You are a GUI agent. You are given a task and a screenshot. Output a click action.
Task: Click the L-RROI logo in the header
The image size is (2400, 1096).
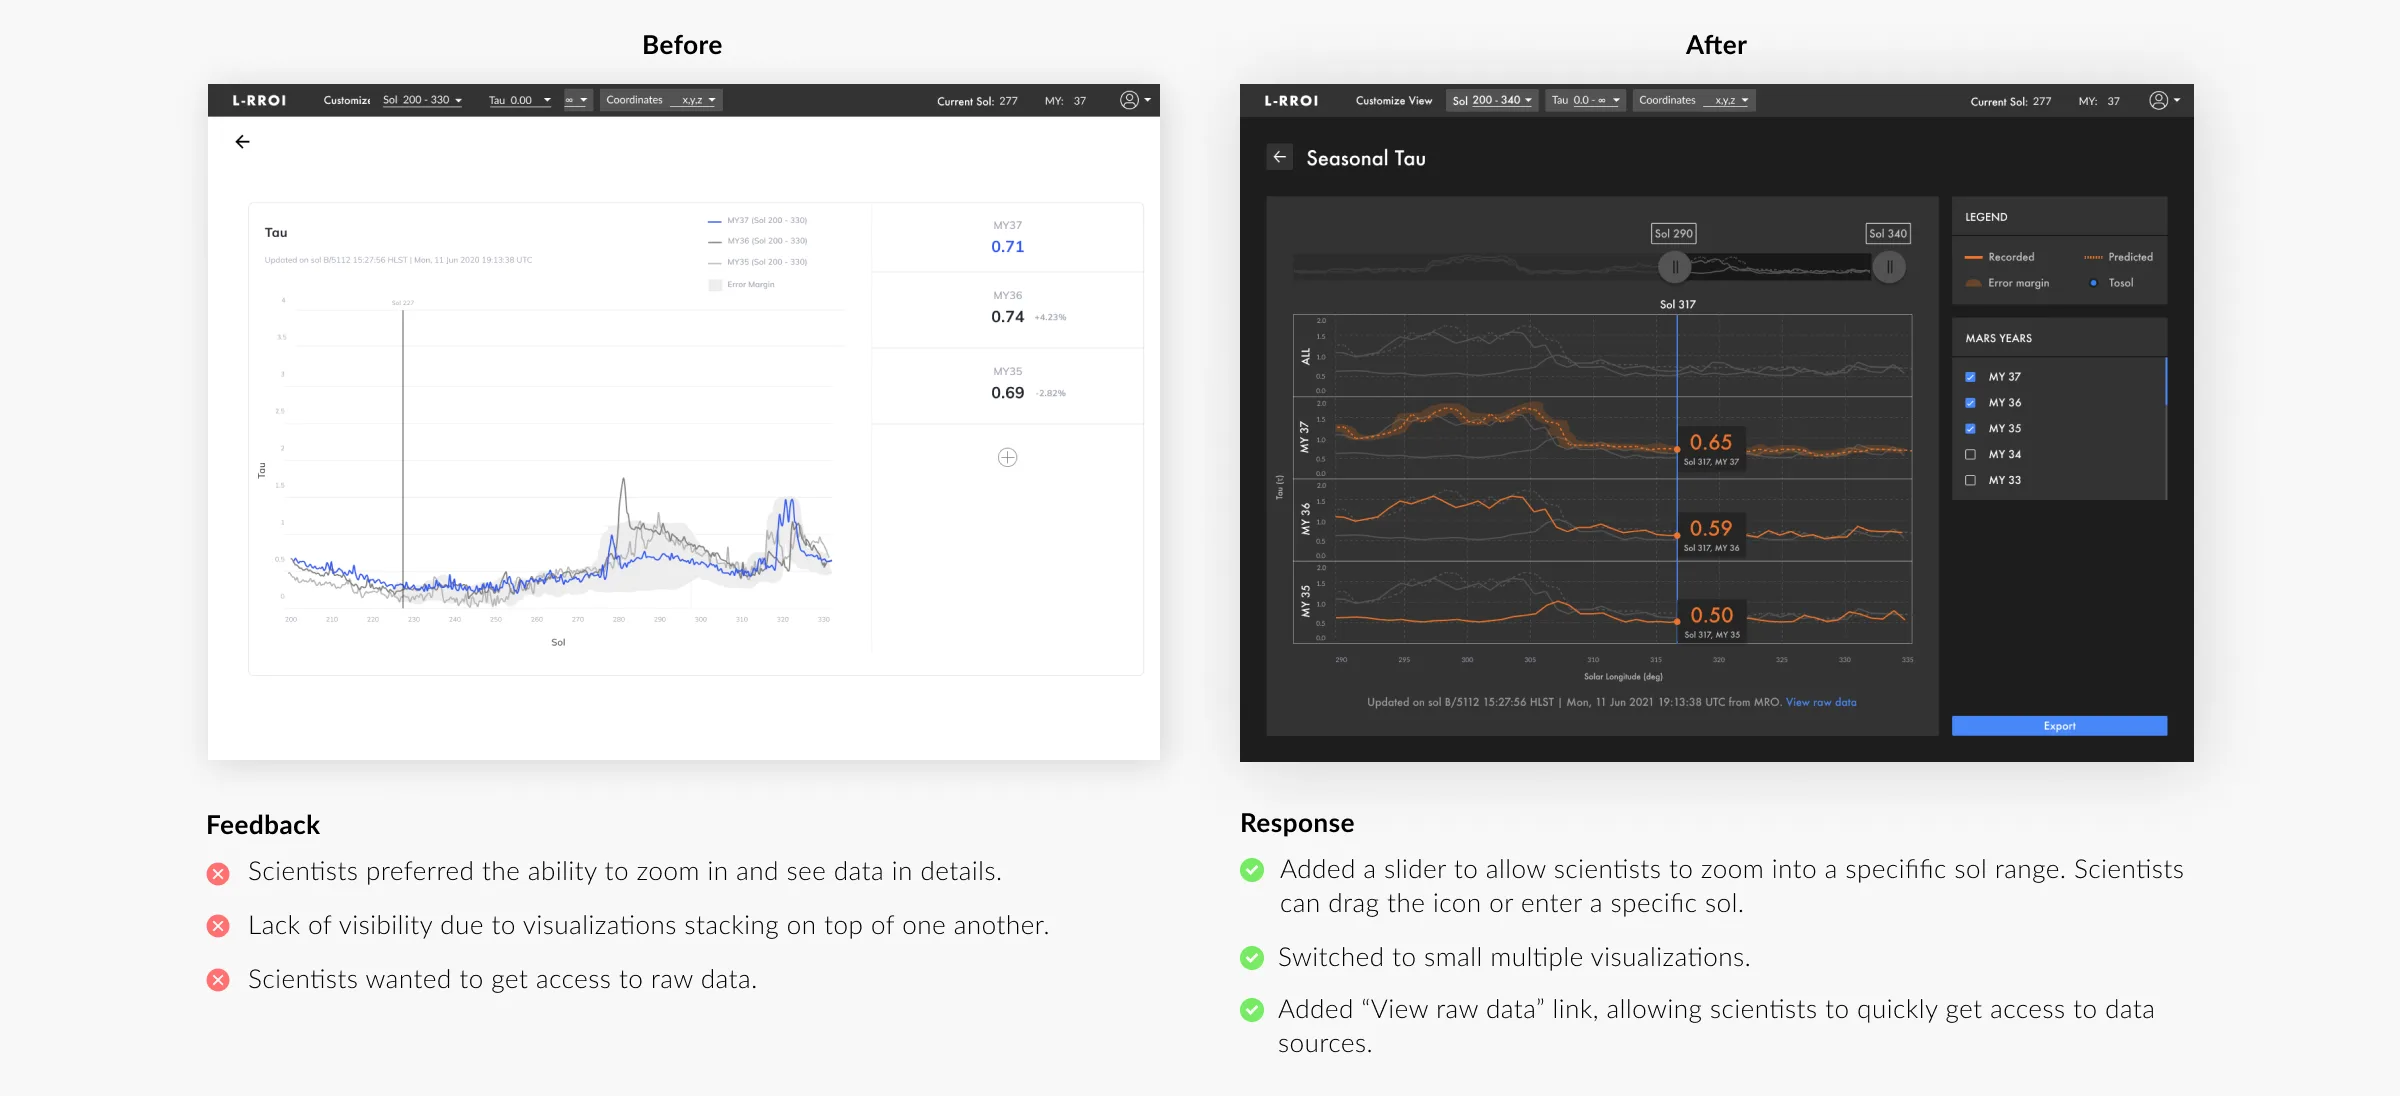pyautogui.click(x=1291, y=100)
